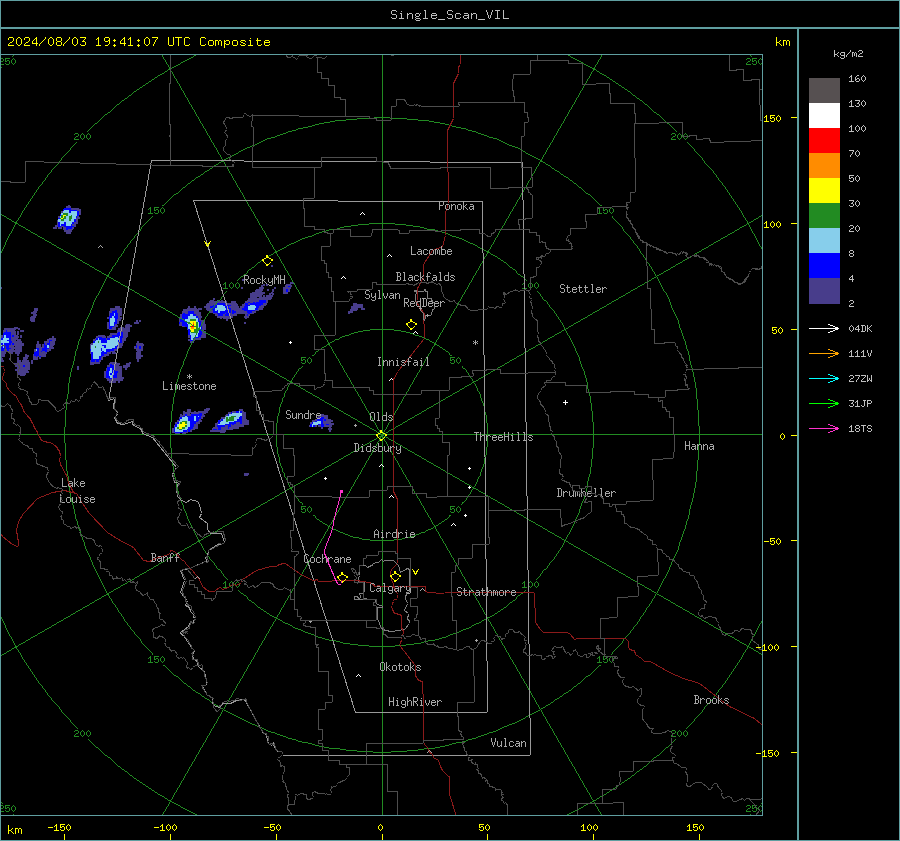Click the white 04DK arrow legend icon
The width and height of the screenshot is (900, 841).
[824, 328]
